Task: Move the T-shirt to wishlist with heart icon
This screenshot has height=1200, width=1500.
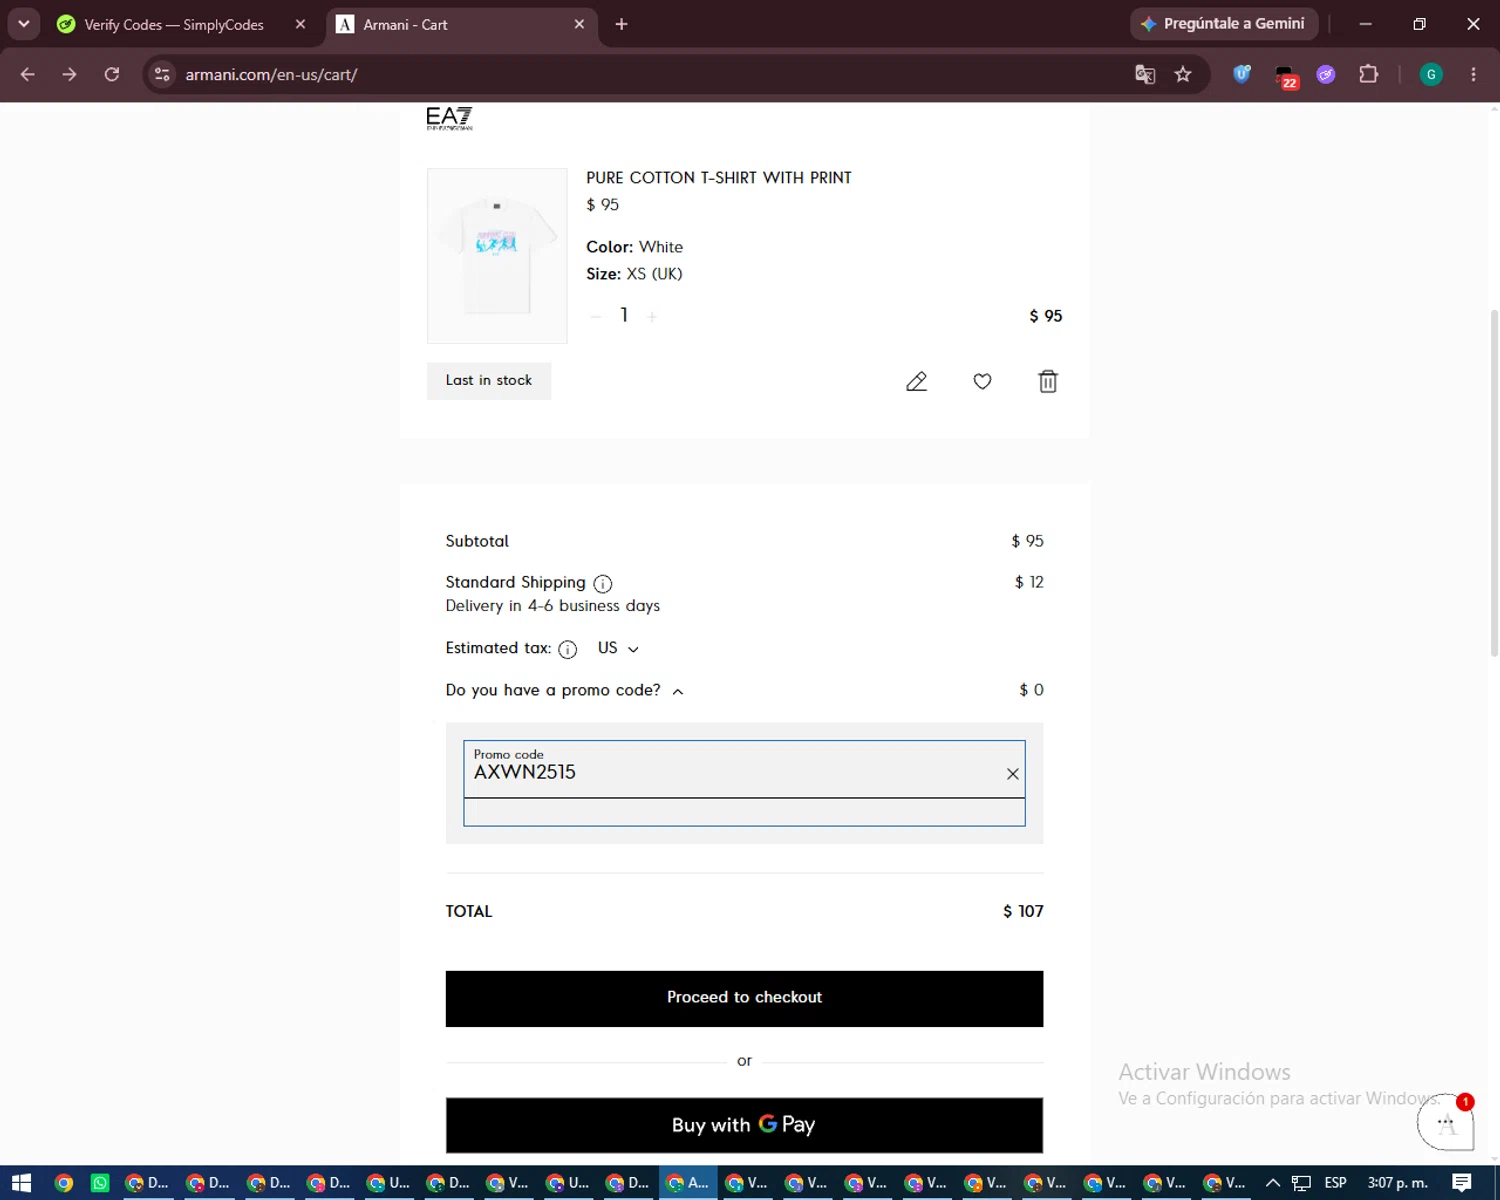Action: point(982,381)
